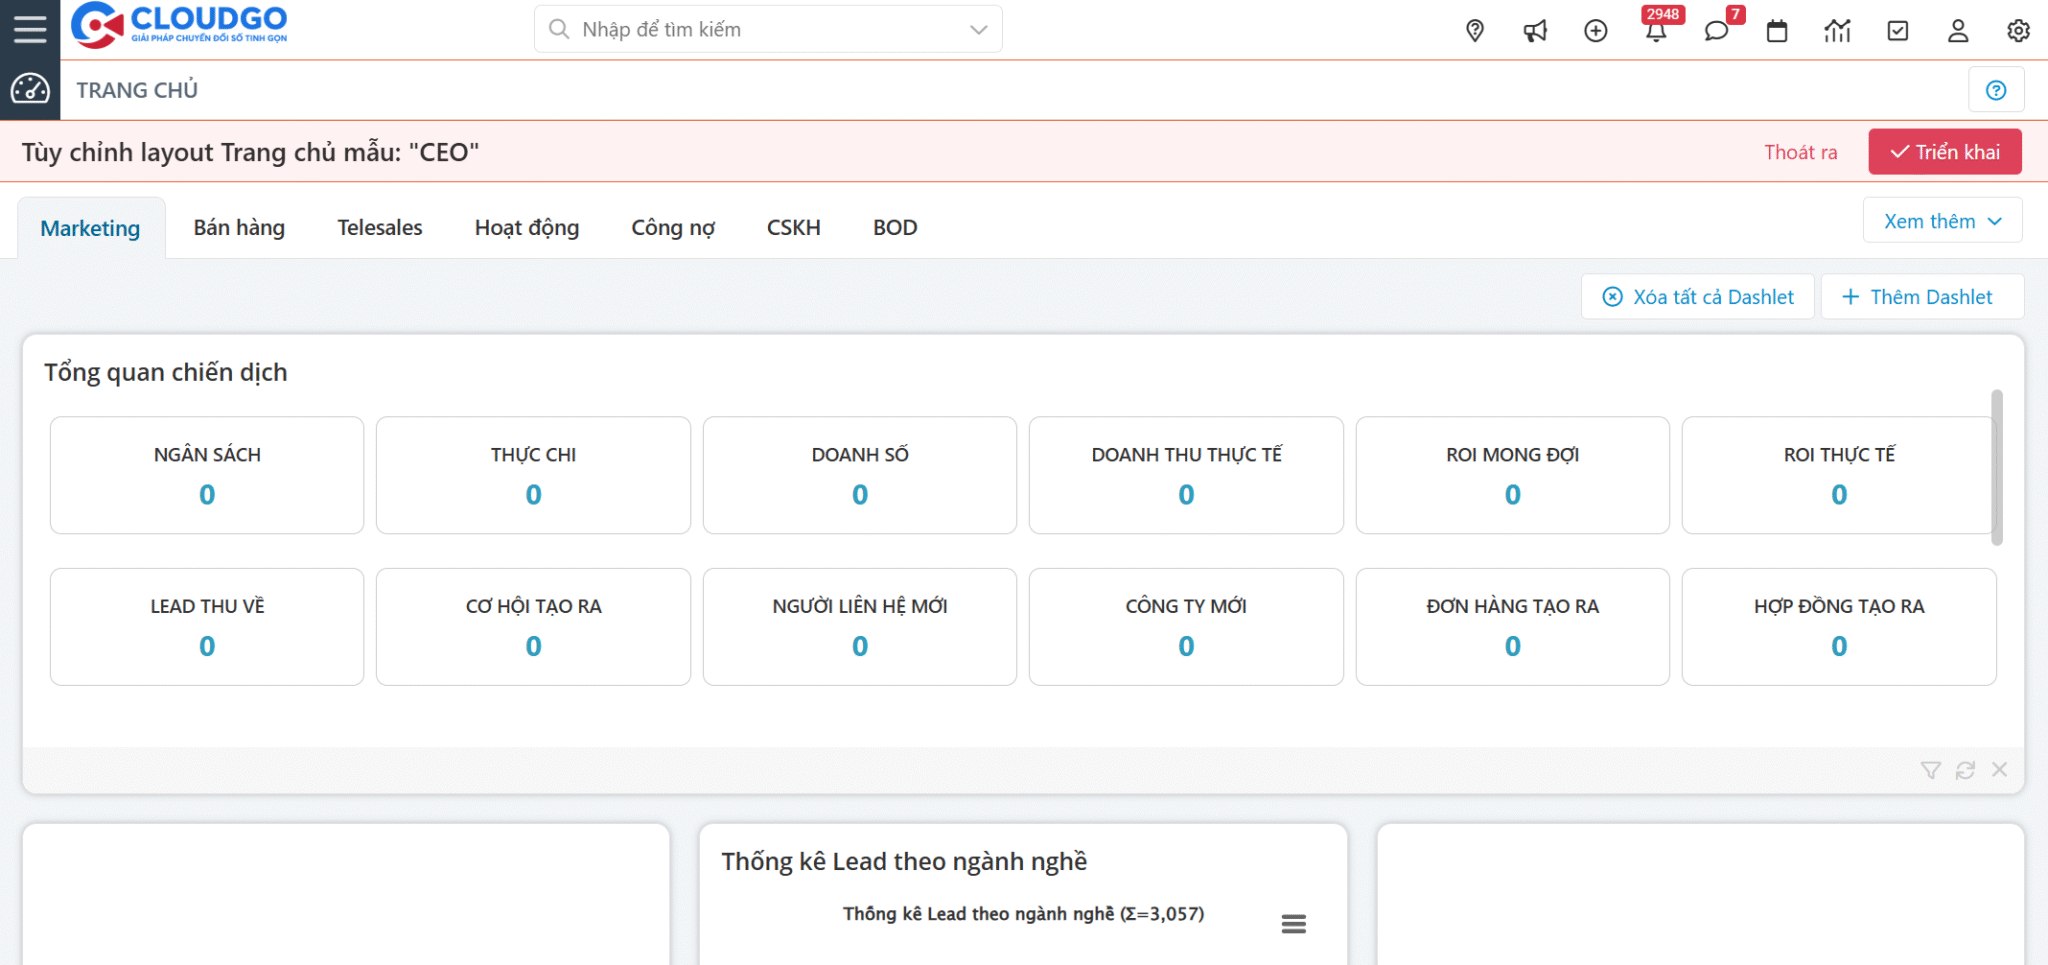This screenshot has height=965, width=2048.
Task: Remove the Tổng quan chiến dịch dashlet
Action: coord(1999,770)
